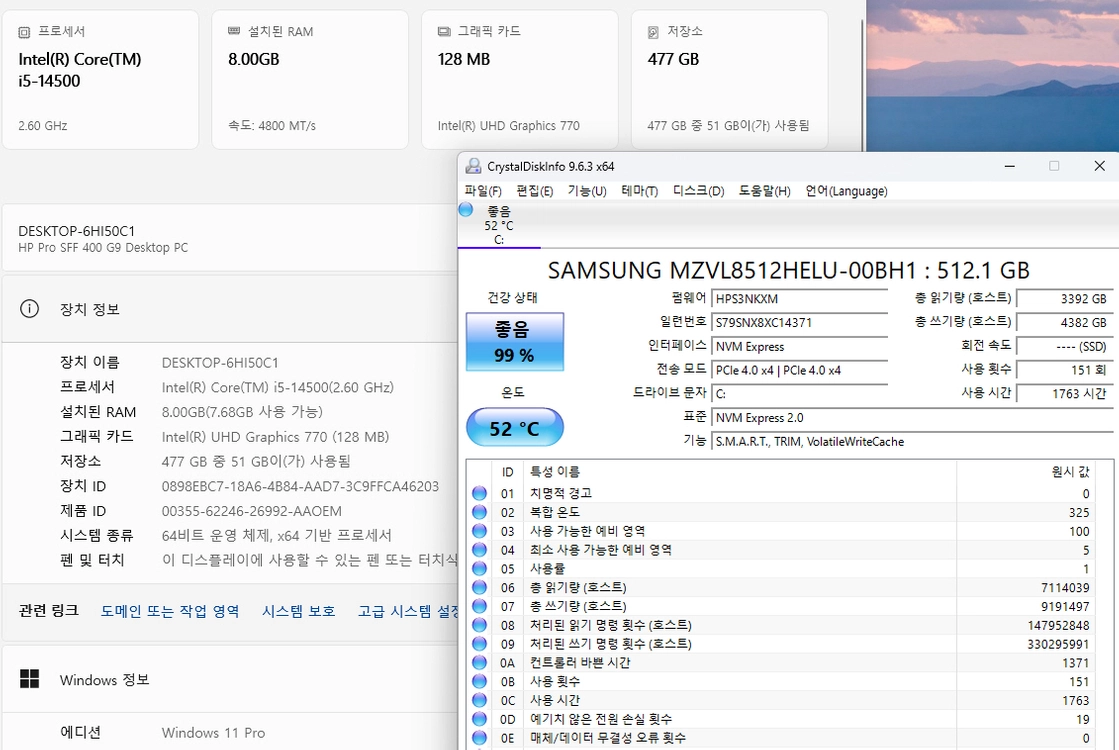Click the Windows 11 Pro edition text

(213, 733)
